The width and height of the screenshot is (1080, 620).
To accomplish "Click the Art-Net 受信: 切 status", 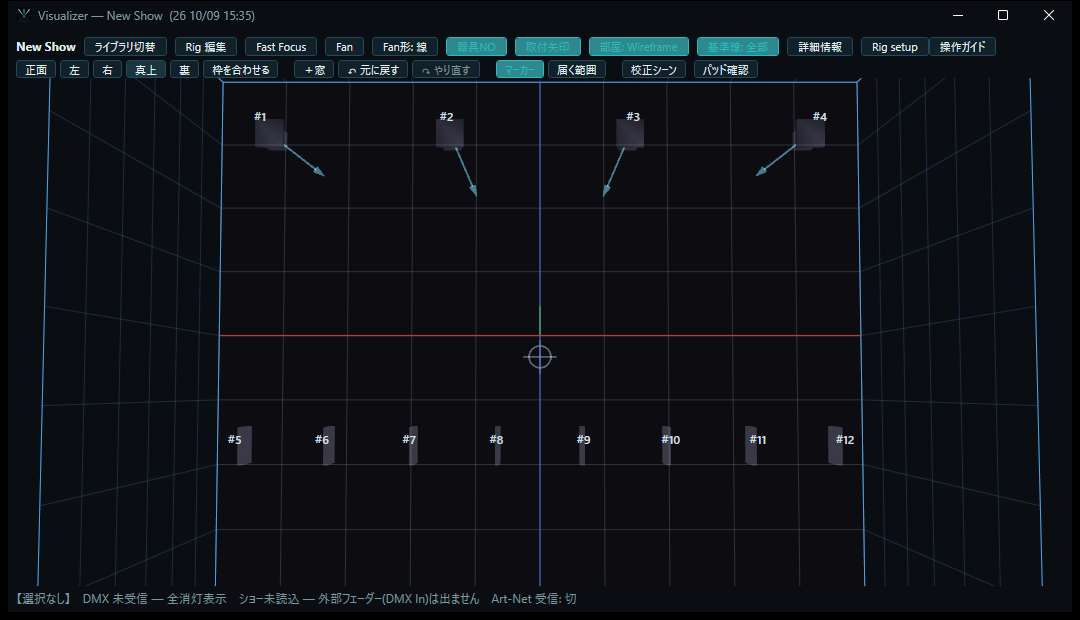I will [534, 599].
